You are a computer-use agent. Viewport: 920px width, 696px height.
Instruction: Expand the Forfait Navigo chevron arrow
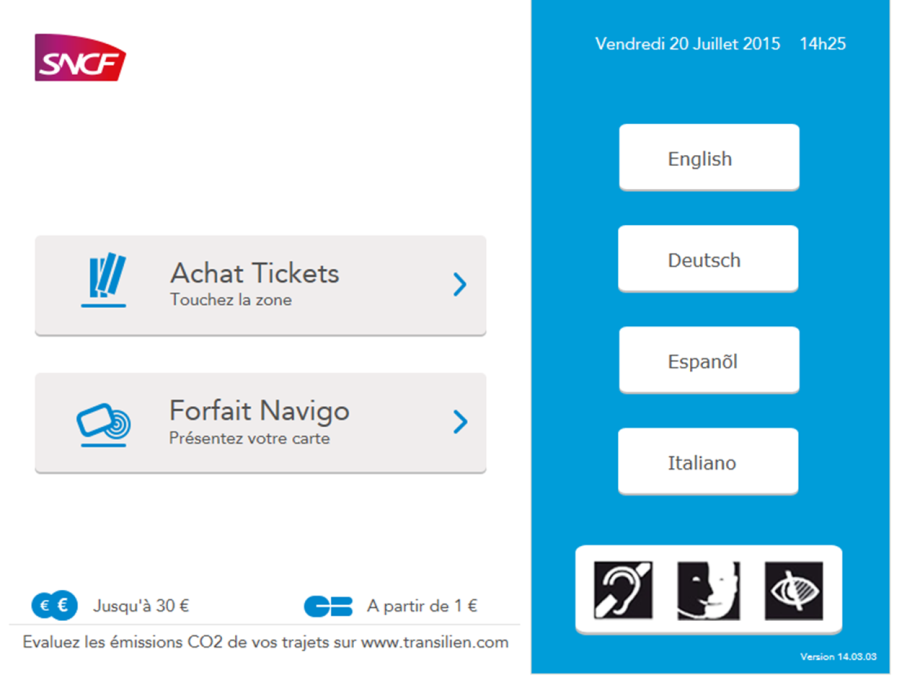pyautogui.click(x=459, y=422)
